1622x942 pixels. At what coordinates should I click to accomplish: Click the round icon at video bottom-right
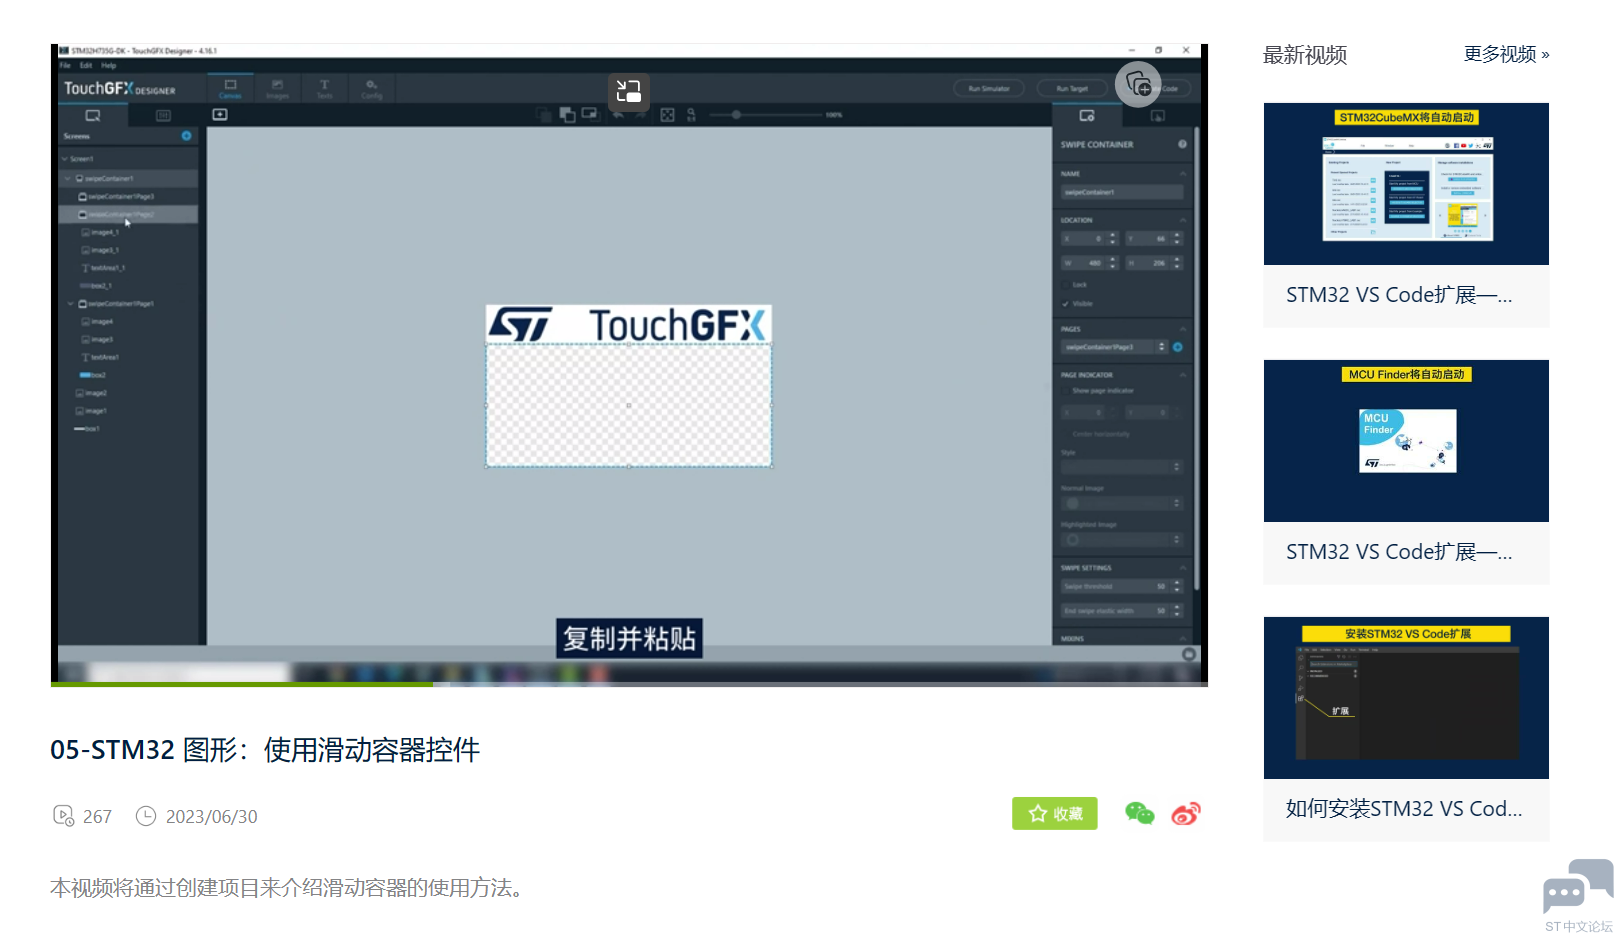[x=1189, y=654]
